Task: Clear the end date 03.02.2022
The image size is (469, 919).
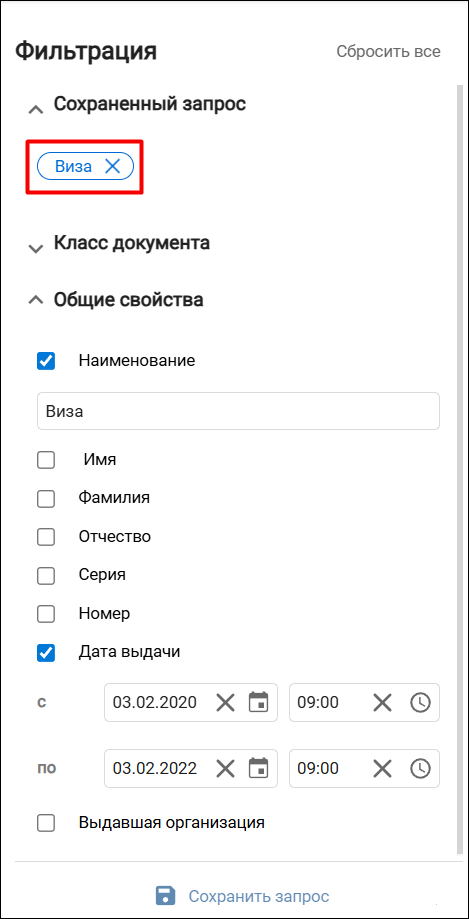Action: [x=225, y=768]
